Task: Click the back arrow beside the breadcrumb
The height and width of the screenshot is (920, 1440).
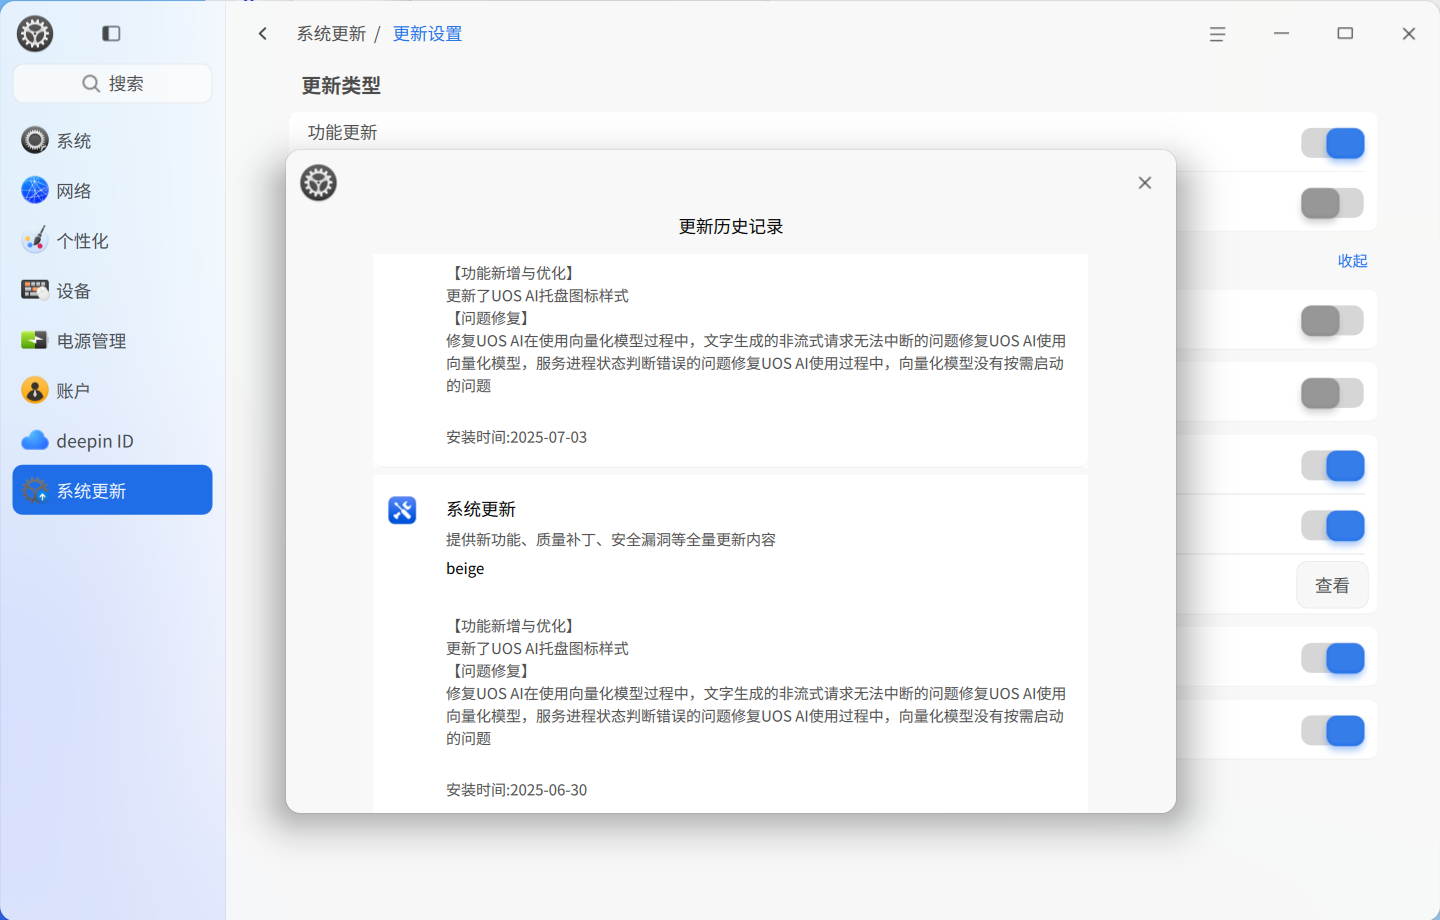Action: pos(263,34)
